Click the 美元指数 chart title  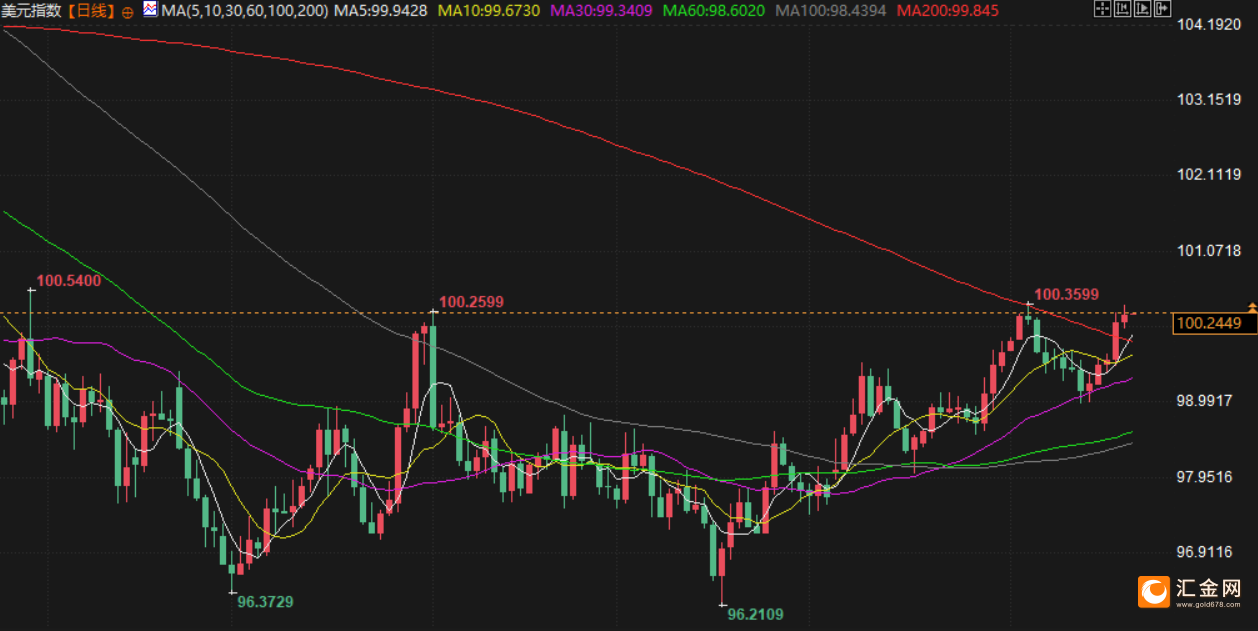point(33,11)
